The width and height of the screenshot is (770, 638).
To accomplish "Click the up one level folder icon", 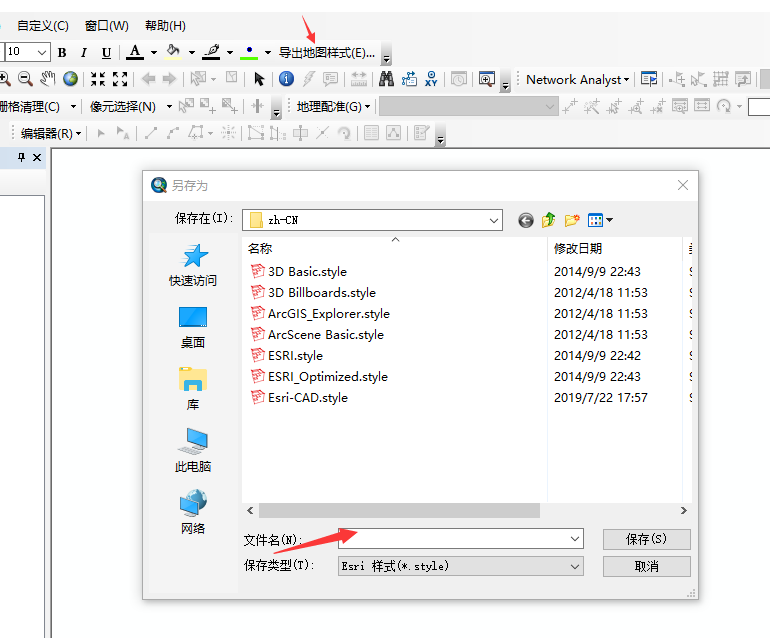I will point(549,220).
